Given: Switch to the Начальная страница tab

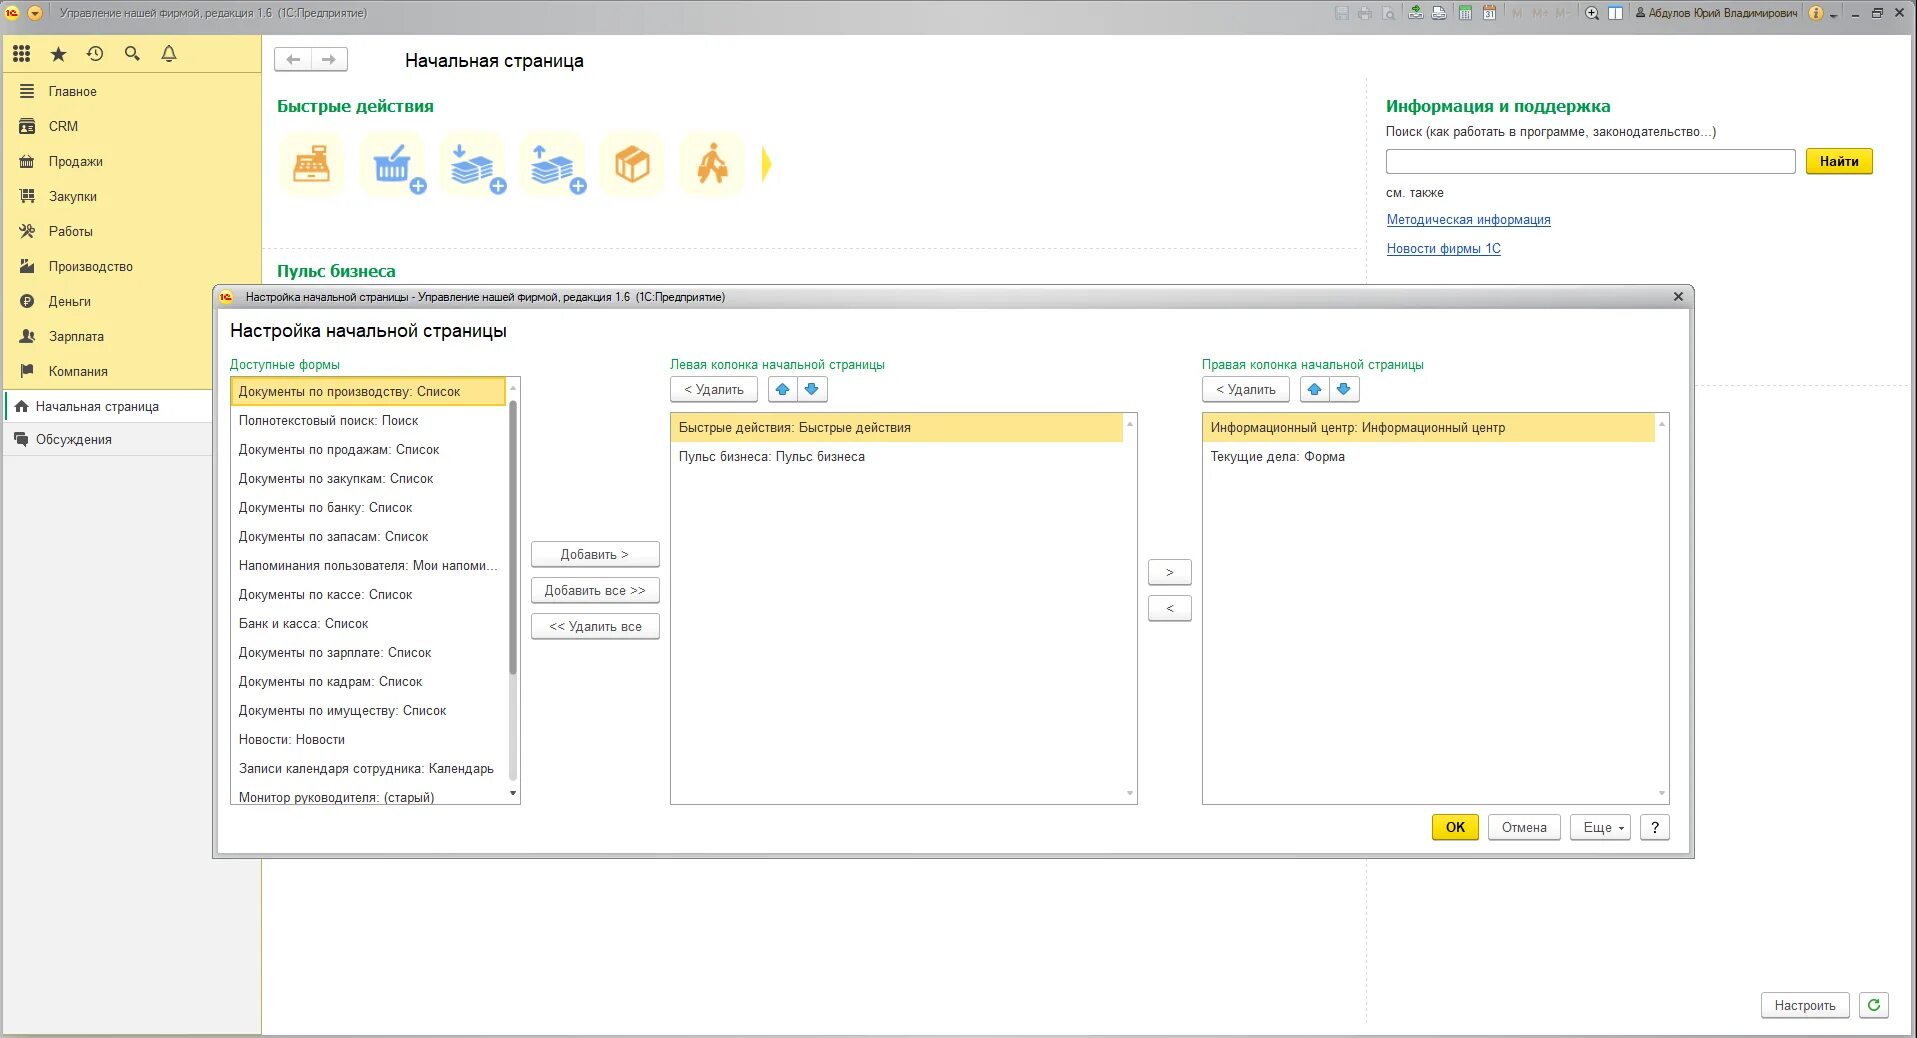Looking at the screenshot, I should [108, 406].
